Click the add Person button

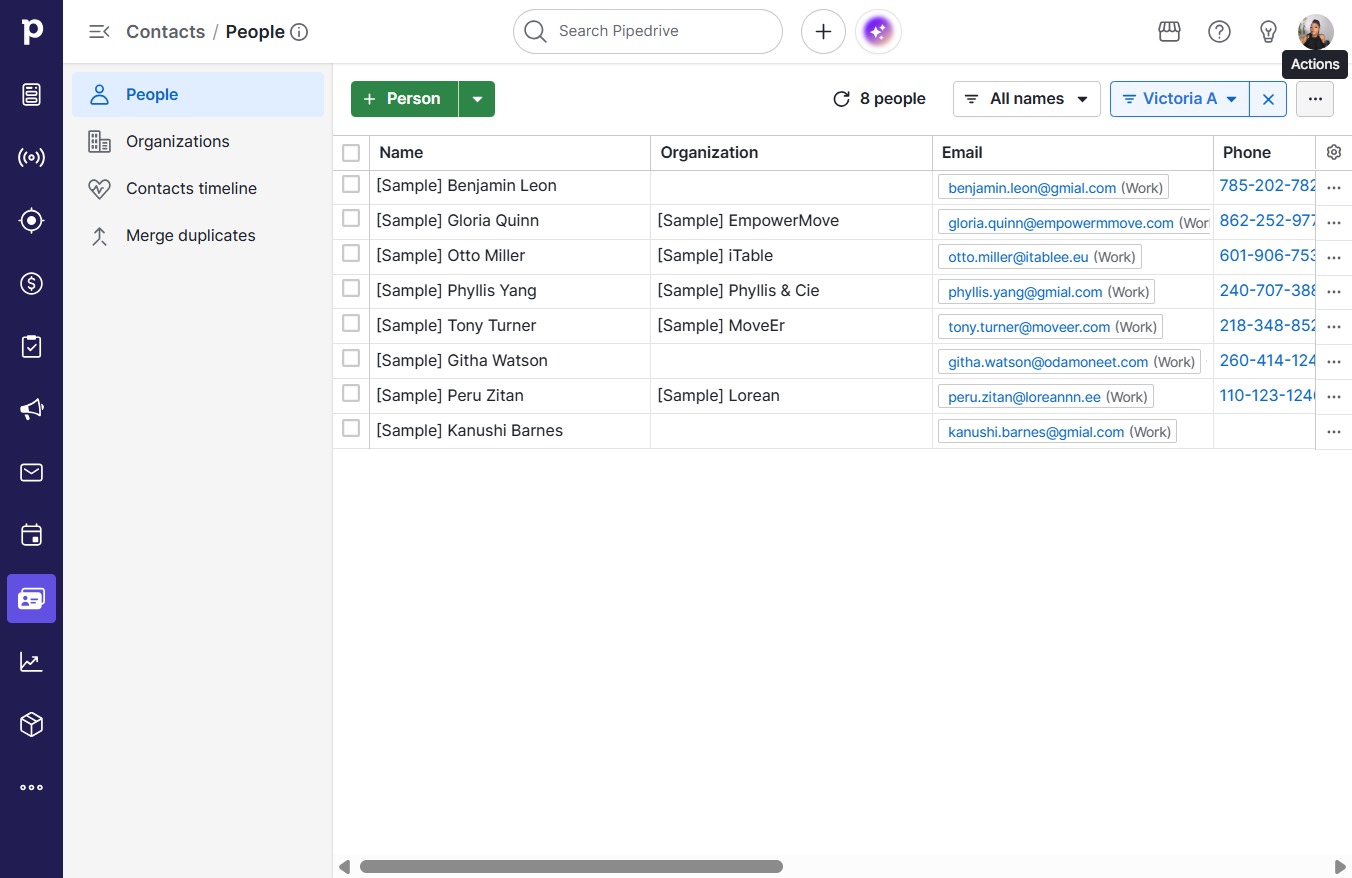tap(404, 99)
